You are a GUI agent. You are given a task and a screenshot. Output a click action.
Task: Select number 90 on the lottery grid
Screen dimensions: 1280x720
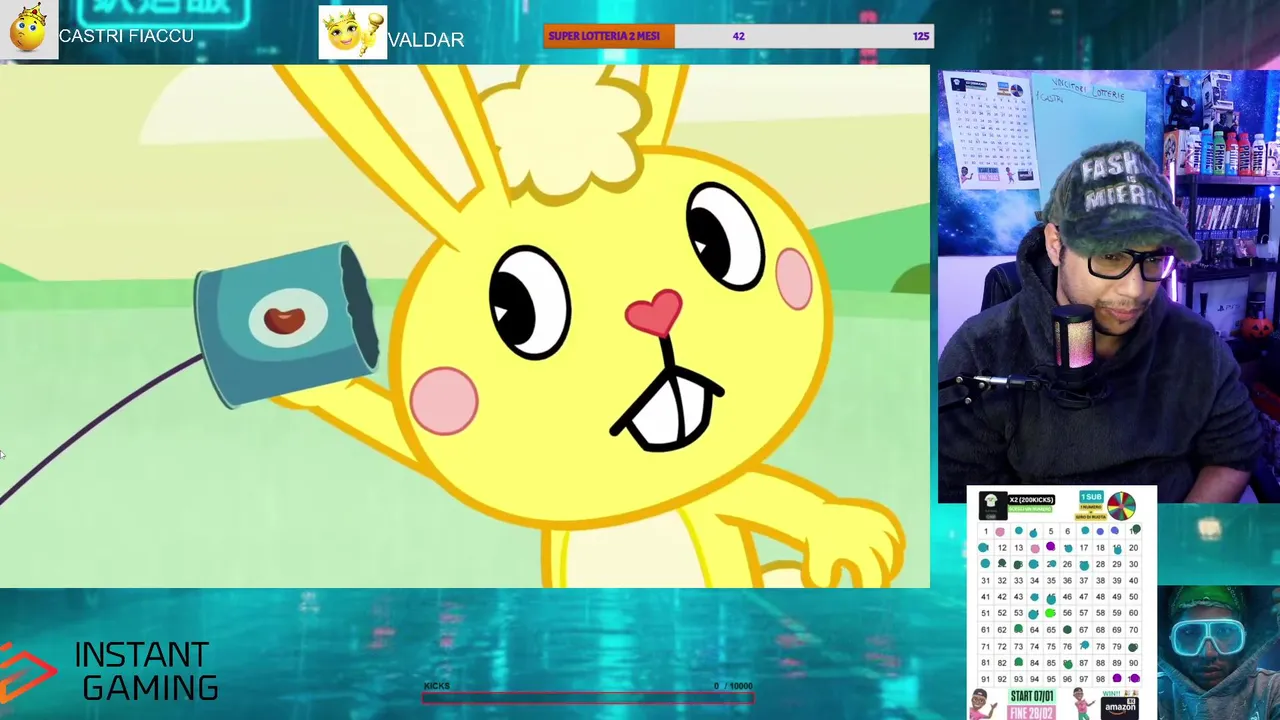click(1133, 663)
